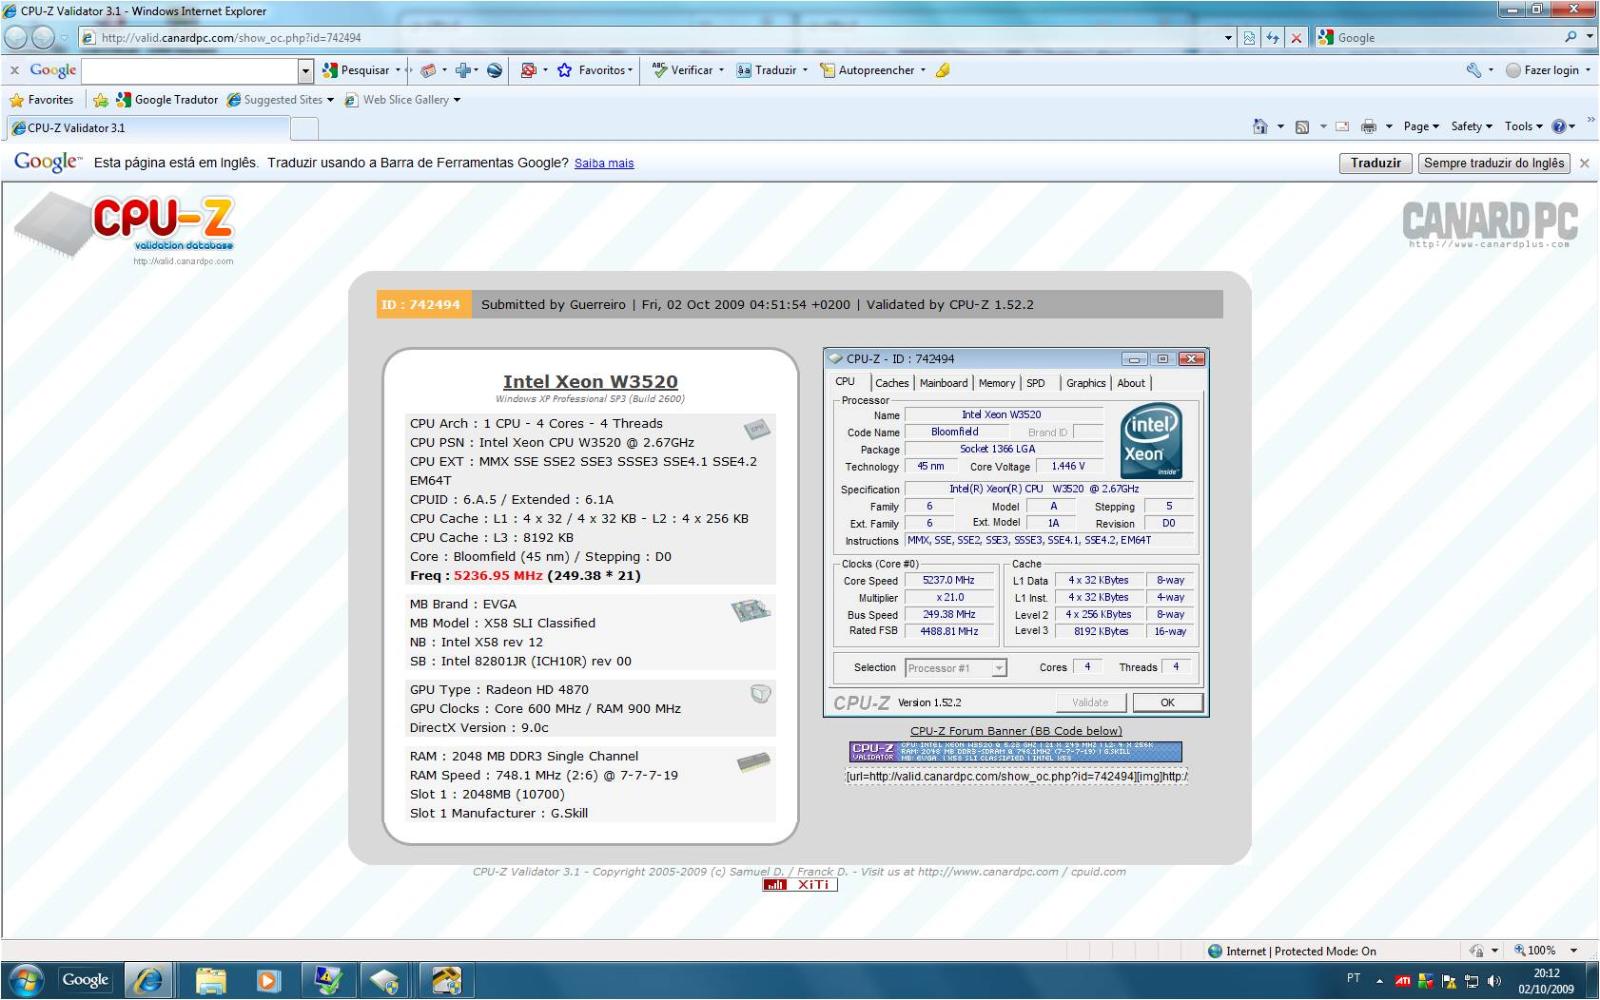Open search provider dropdown arrow
This screenshot has width=1600, height=1000.
click(x=1590, y=37)
